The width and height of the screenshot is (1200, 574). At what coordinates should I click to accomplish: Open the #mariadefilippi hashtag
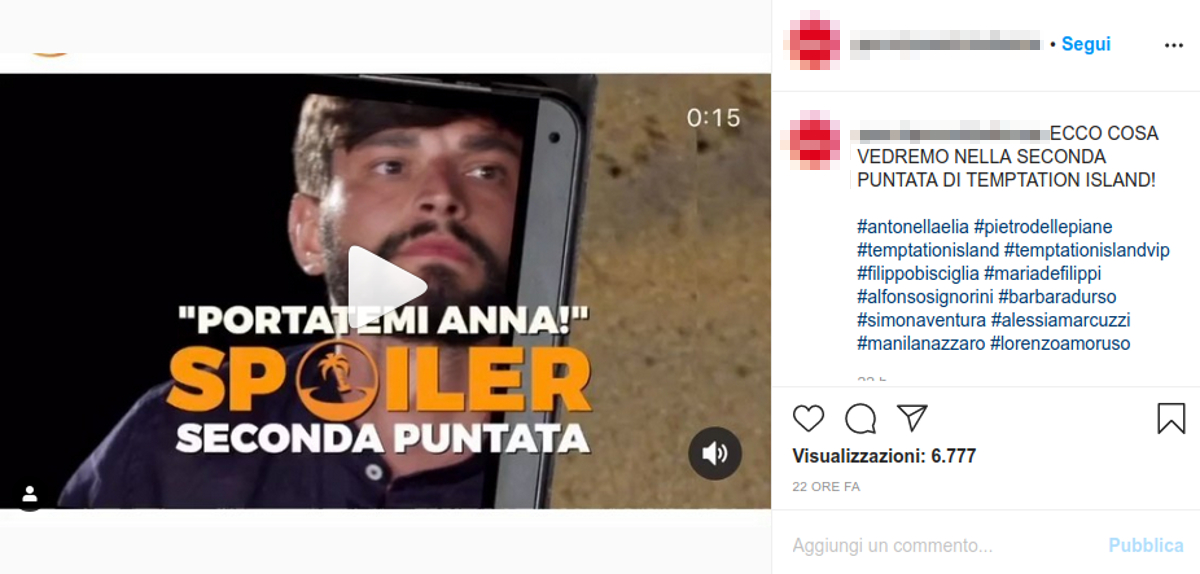tap(1042, 273)
